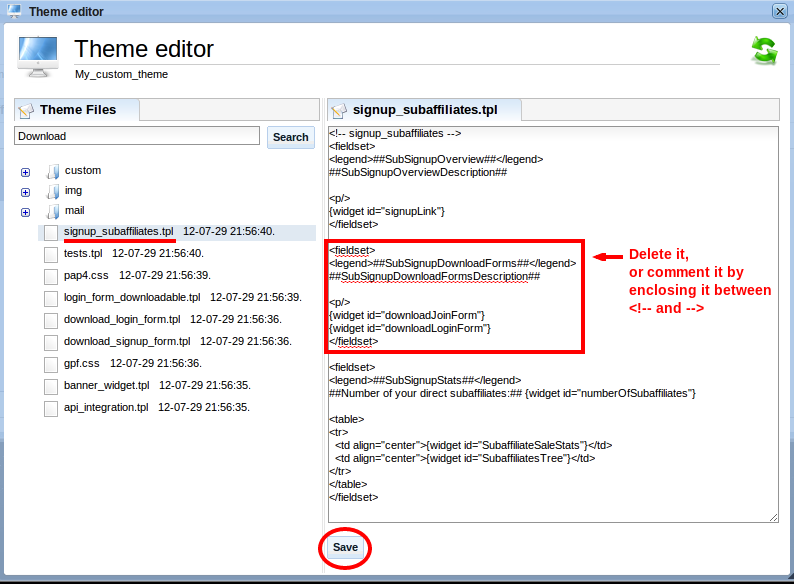Click the Theme Files tab tag icon
Screen dimensions: 794x584
click(26, 110)
